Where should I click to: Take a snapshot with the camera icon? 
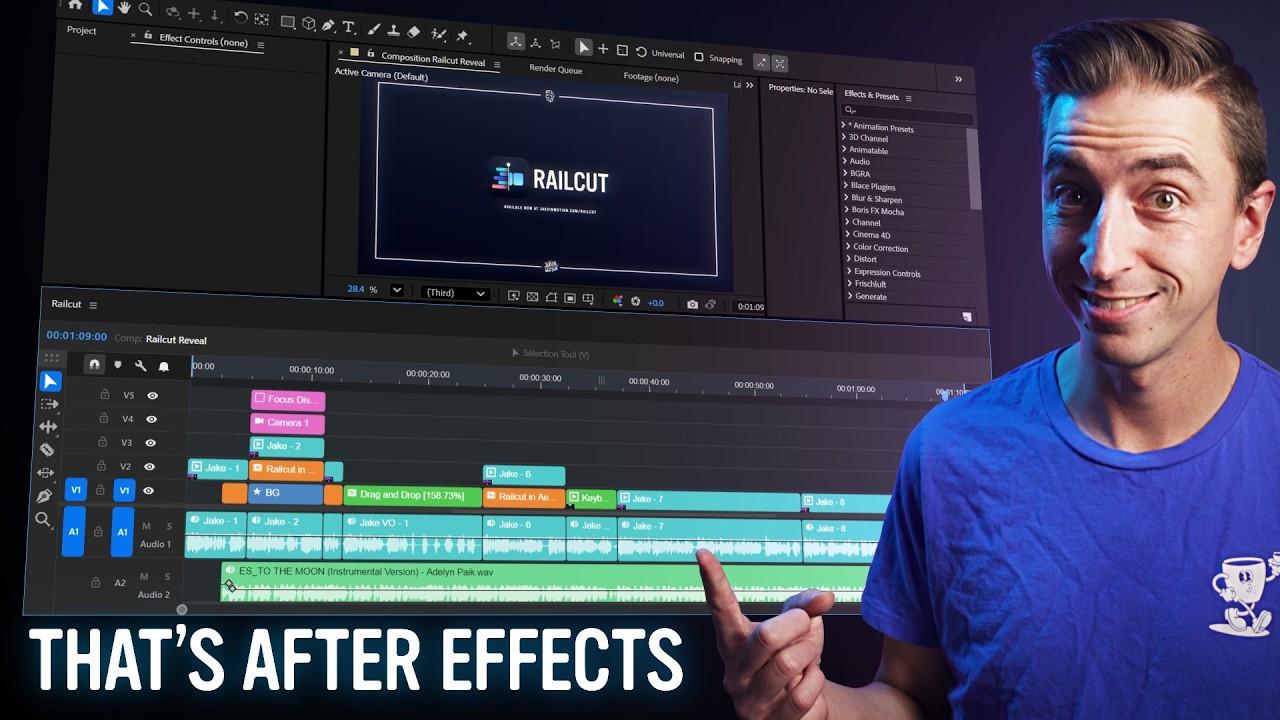point(694,304)
